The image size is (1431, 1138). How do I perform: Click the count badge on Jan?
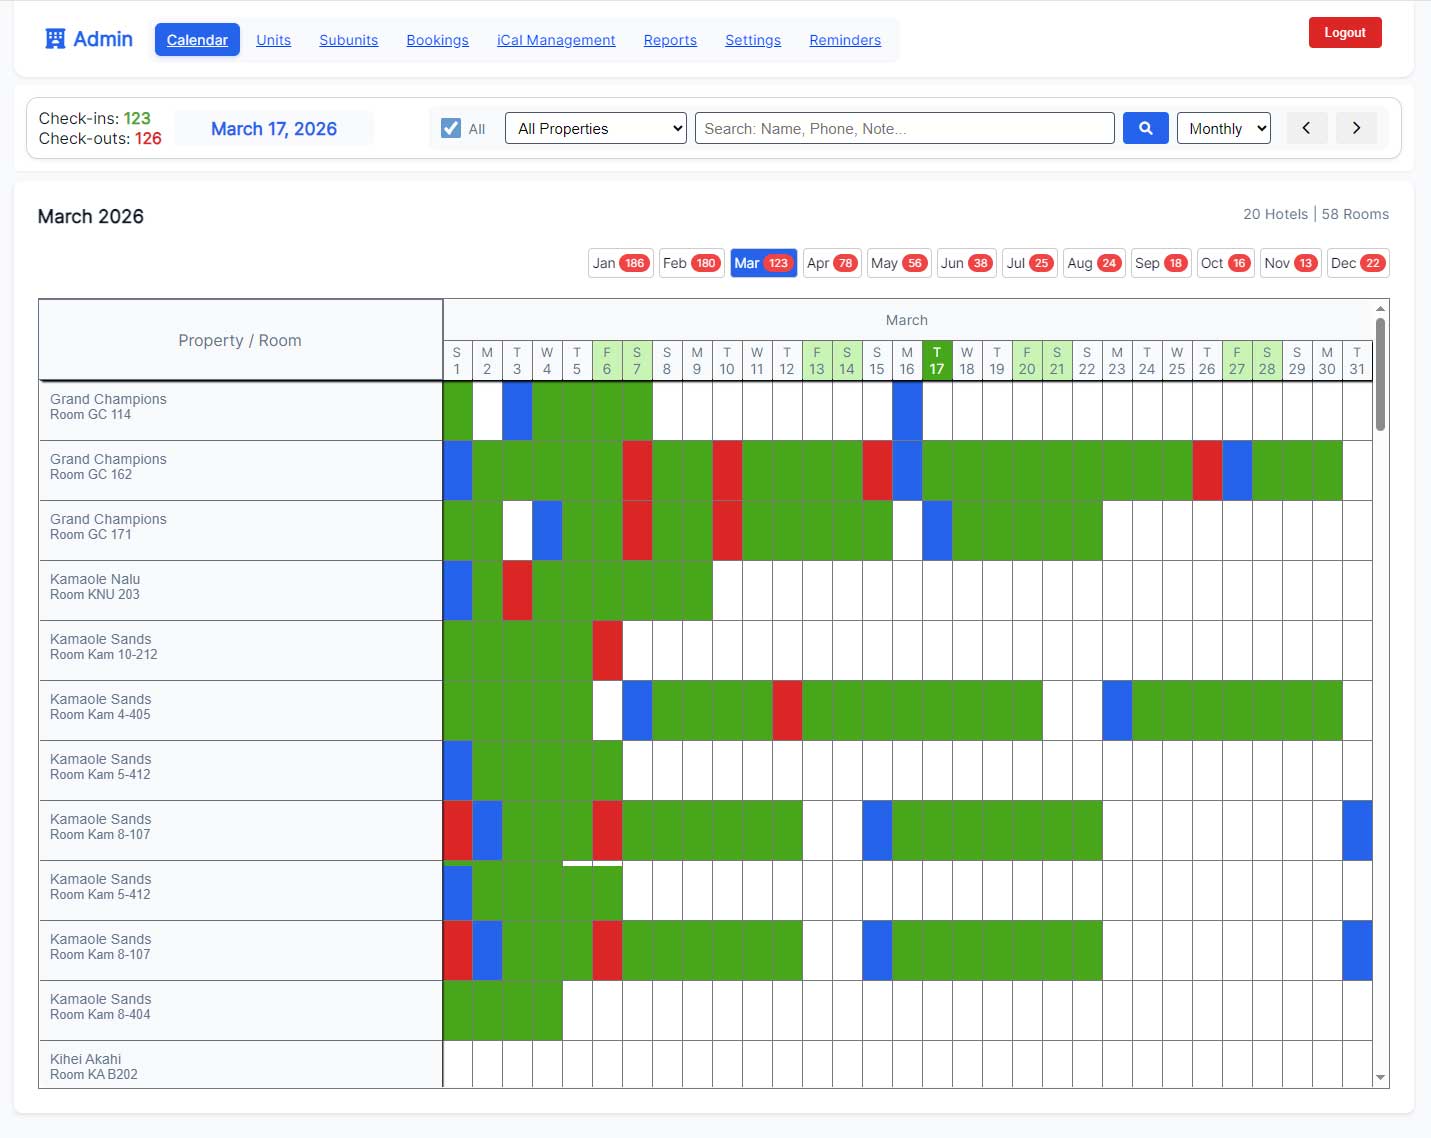[634, 263]
